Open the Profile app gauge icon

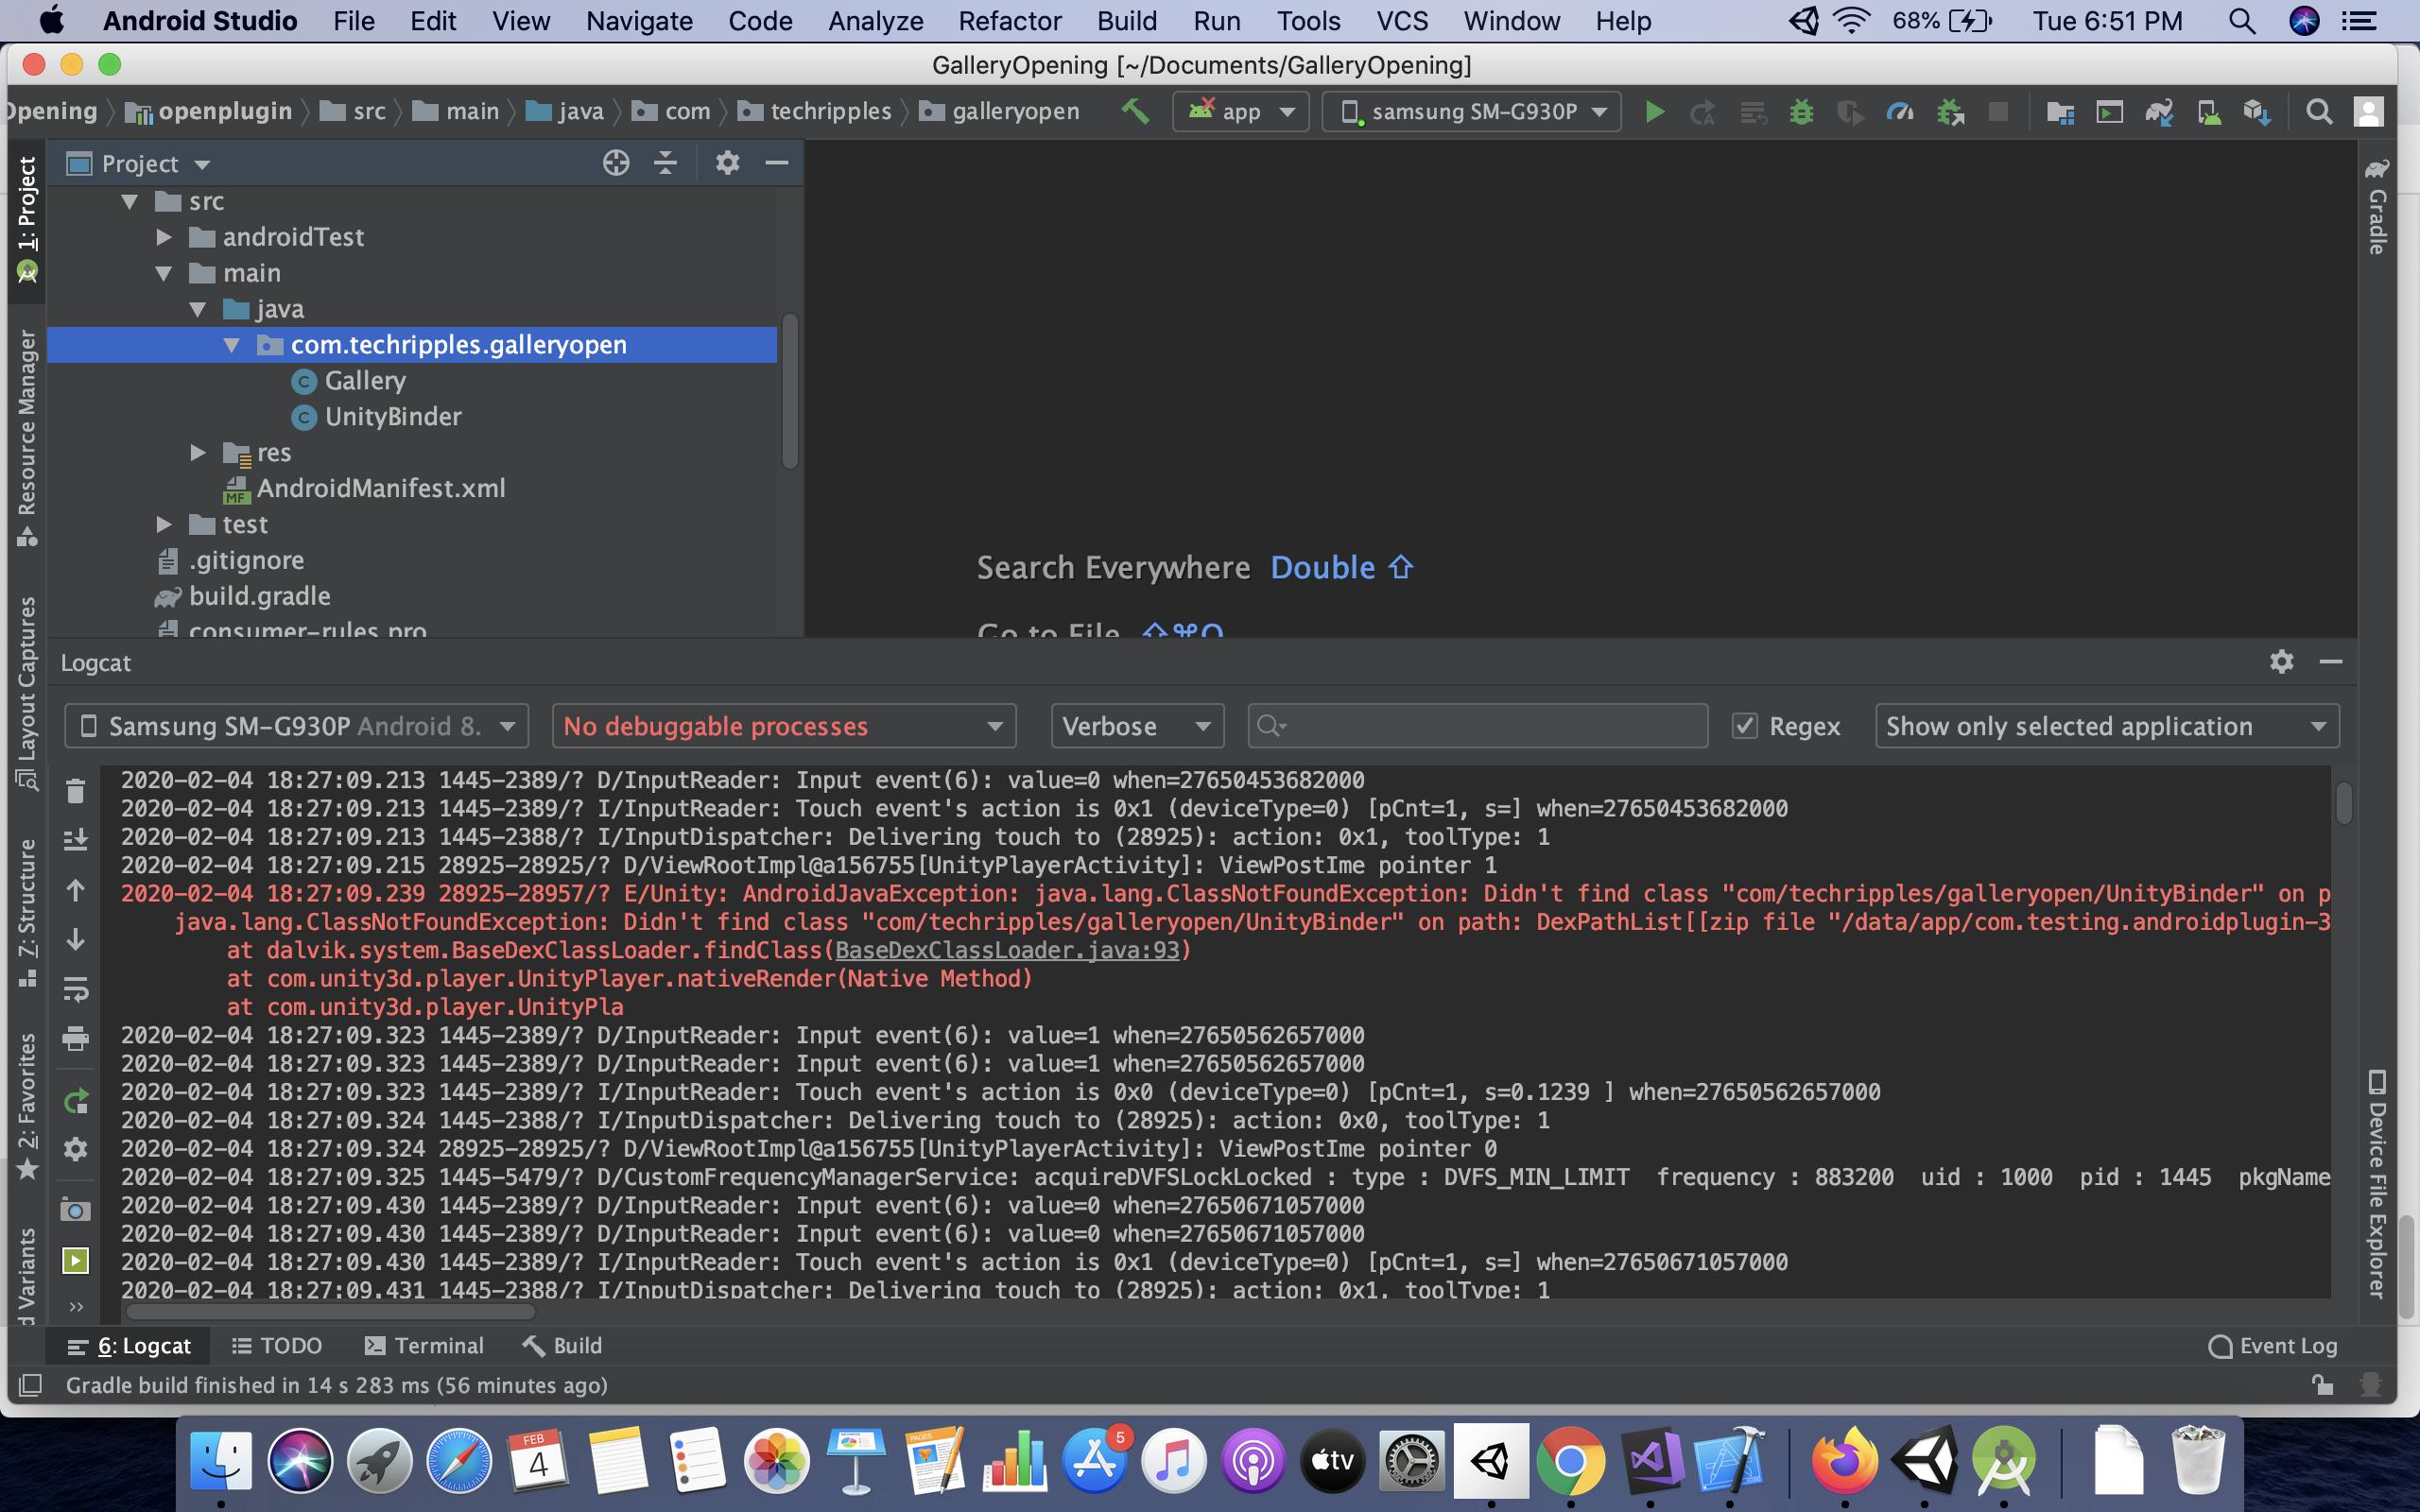(x=1899, y=112)
